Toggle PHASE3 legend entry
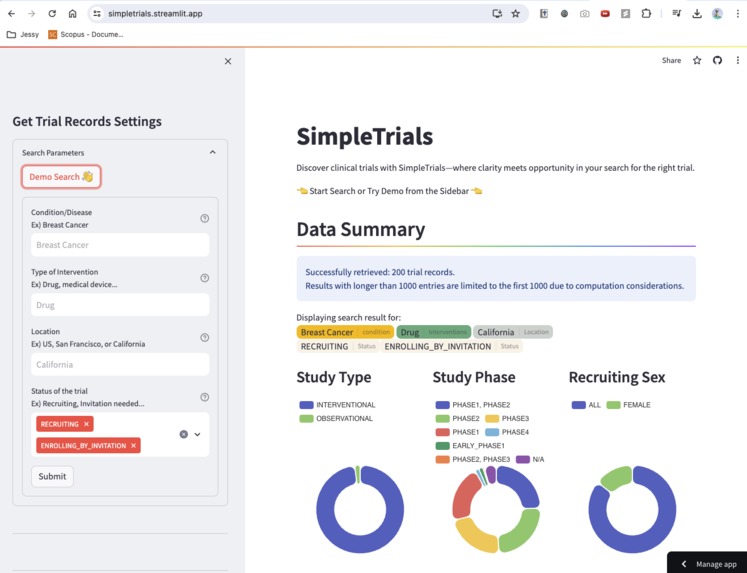747x573 pixels. (x=507, y=419)
